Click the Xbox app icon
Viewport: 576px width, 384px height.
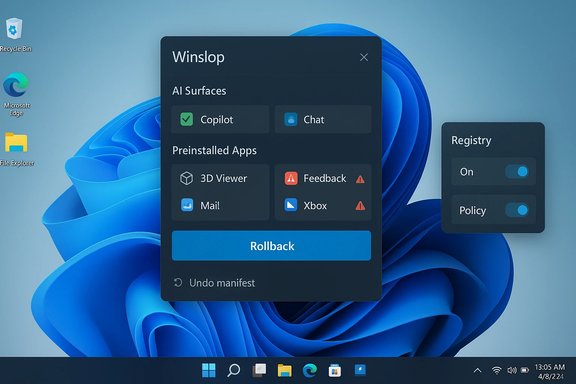pyautogui.click(x=291, y=205)
